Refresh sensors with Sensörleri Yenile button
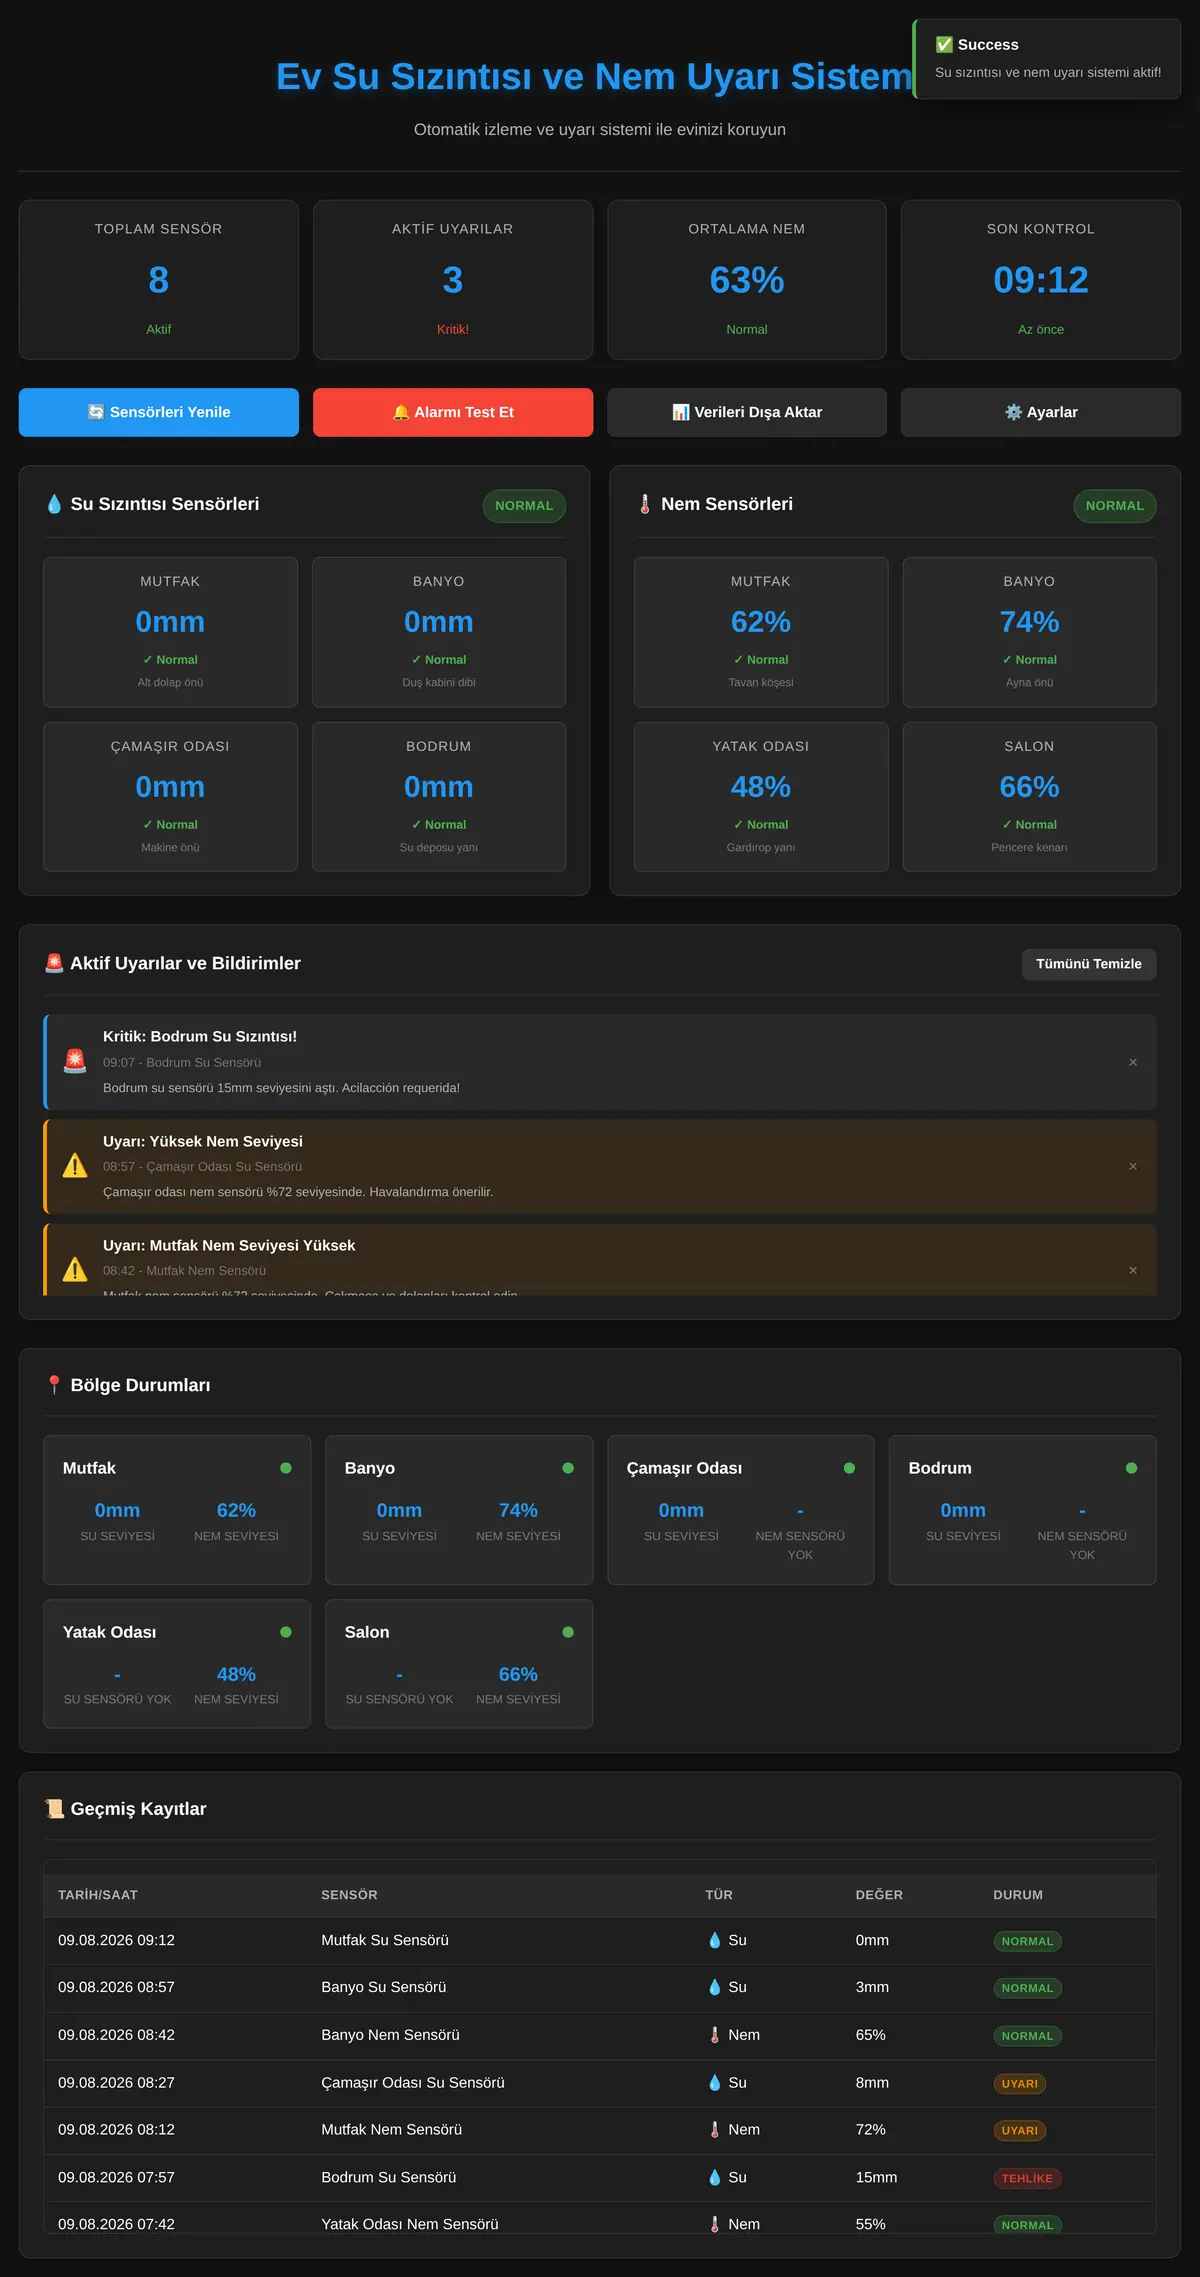Viewport: 1200px width, 2277px height. (x=159, y=412)
